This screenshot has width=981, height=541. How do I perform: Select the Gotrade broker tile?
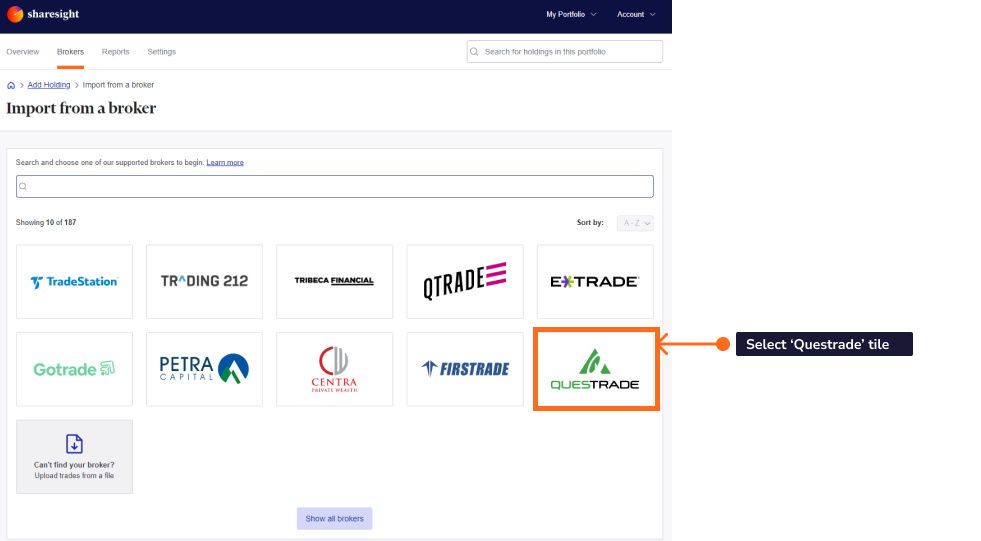tap(74, 369)
